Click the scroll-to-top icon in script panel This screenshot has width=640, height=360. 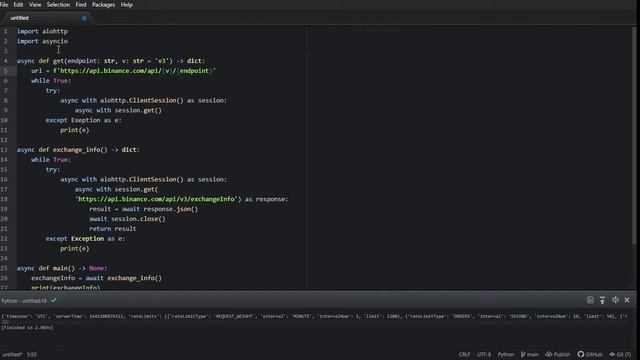pyautogui.click(x=602, y=300)
